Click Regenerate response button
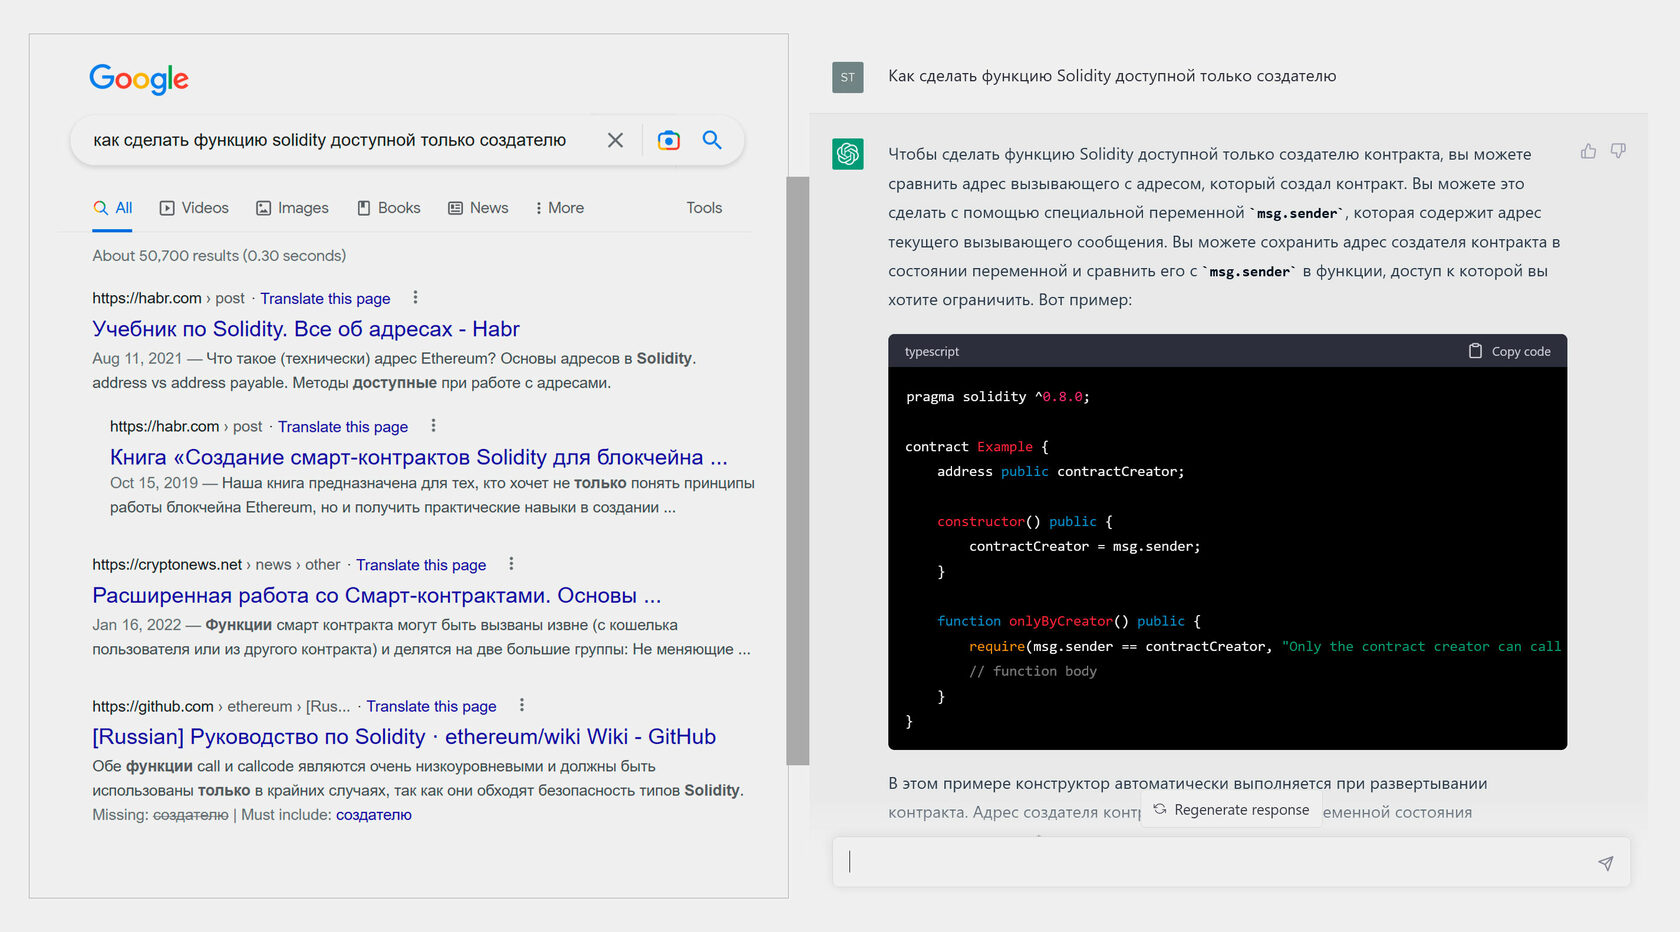This screenshot has width=1680, height=932. pyautogui.click(x=1231, y=810)
